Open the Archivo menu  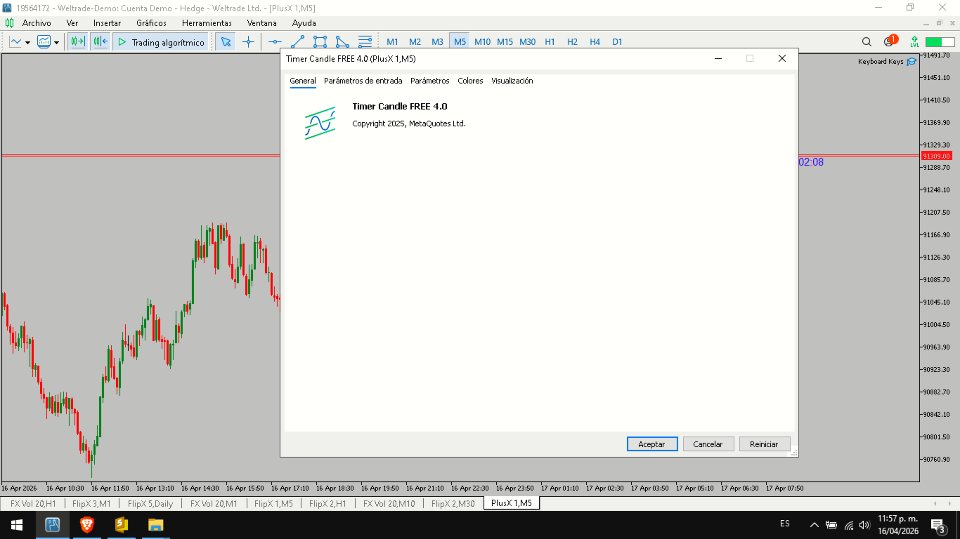coord(37,23)
